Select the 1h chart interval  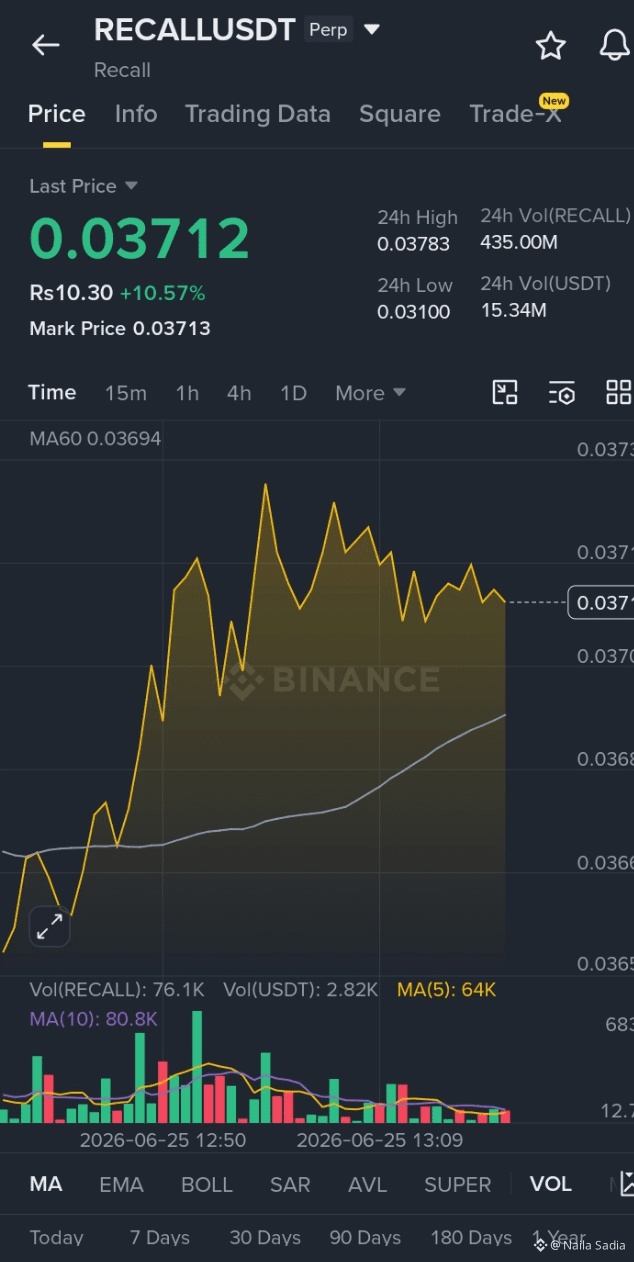(x=187, y=393)
